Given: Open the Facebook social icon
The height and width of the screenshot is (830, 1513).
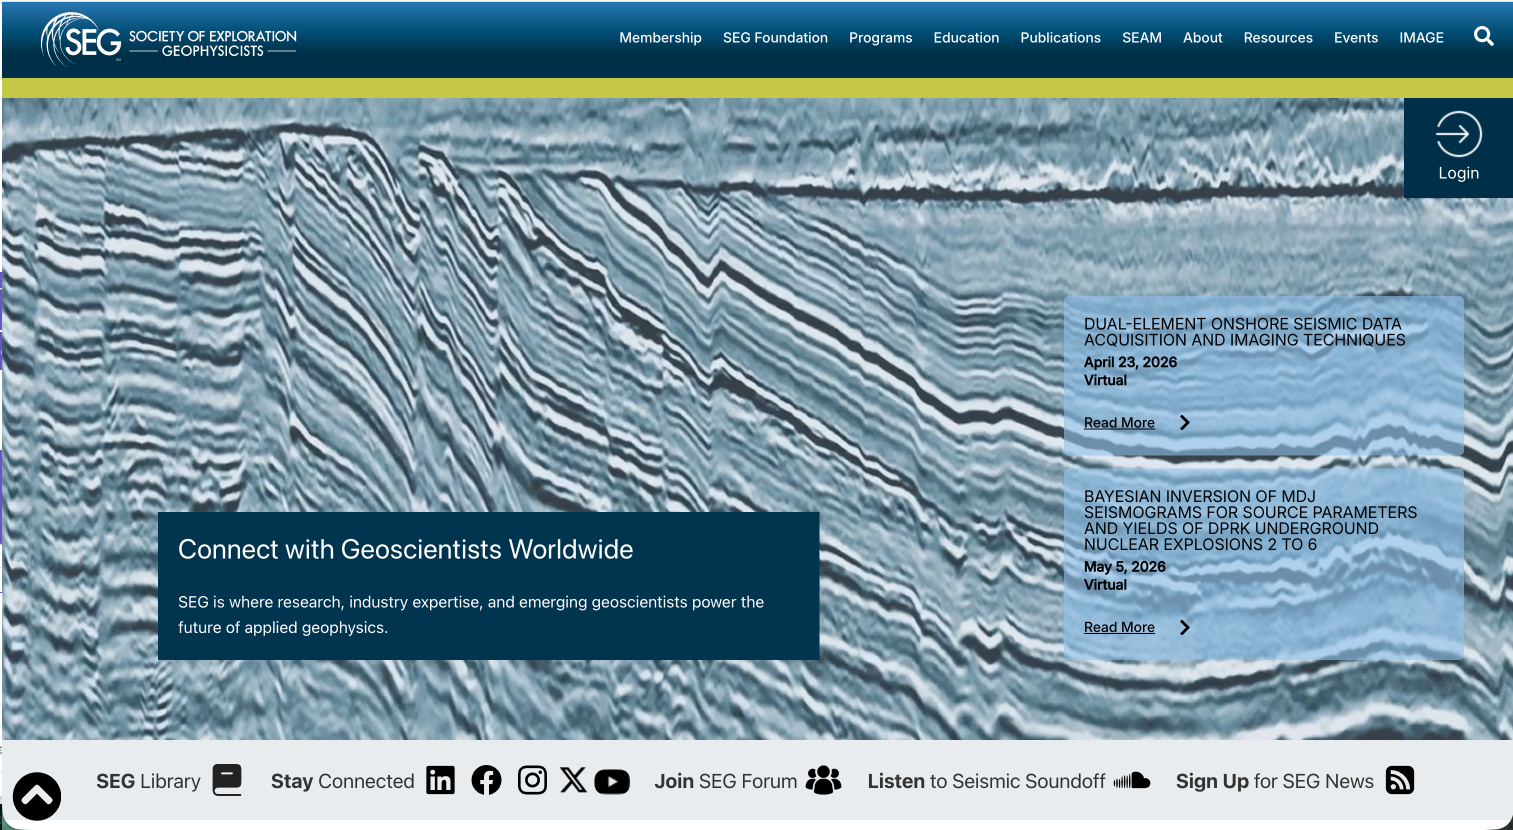Looking at the screenshot, I should (486, 781).
